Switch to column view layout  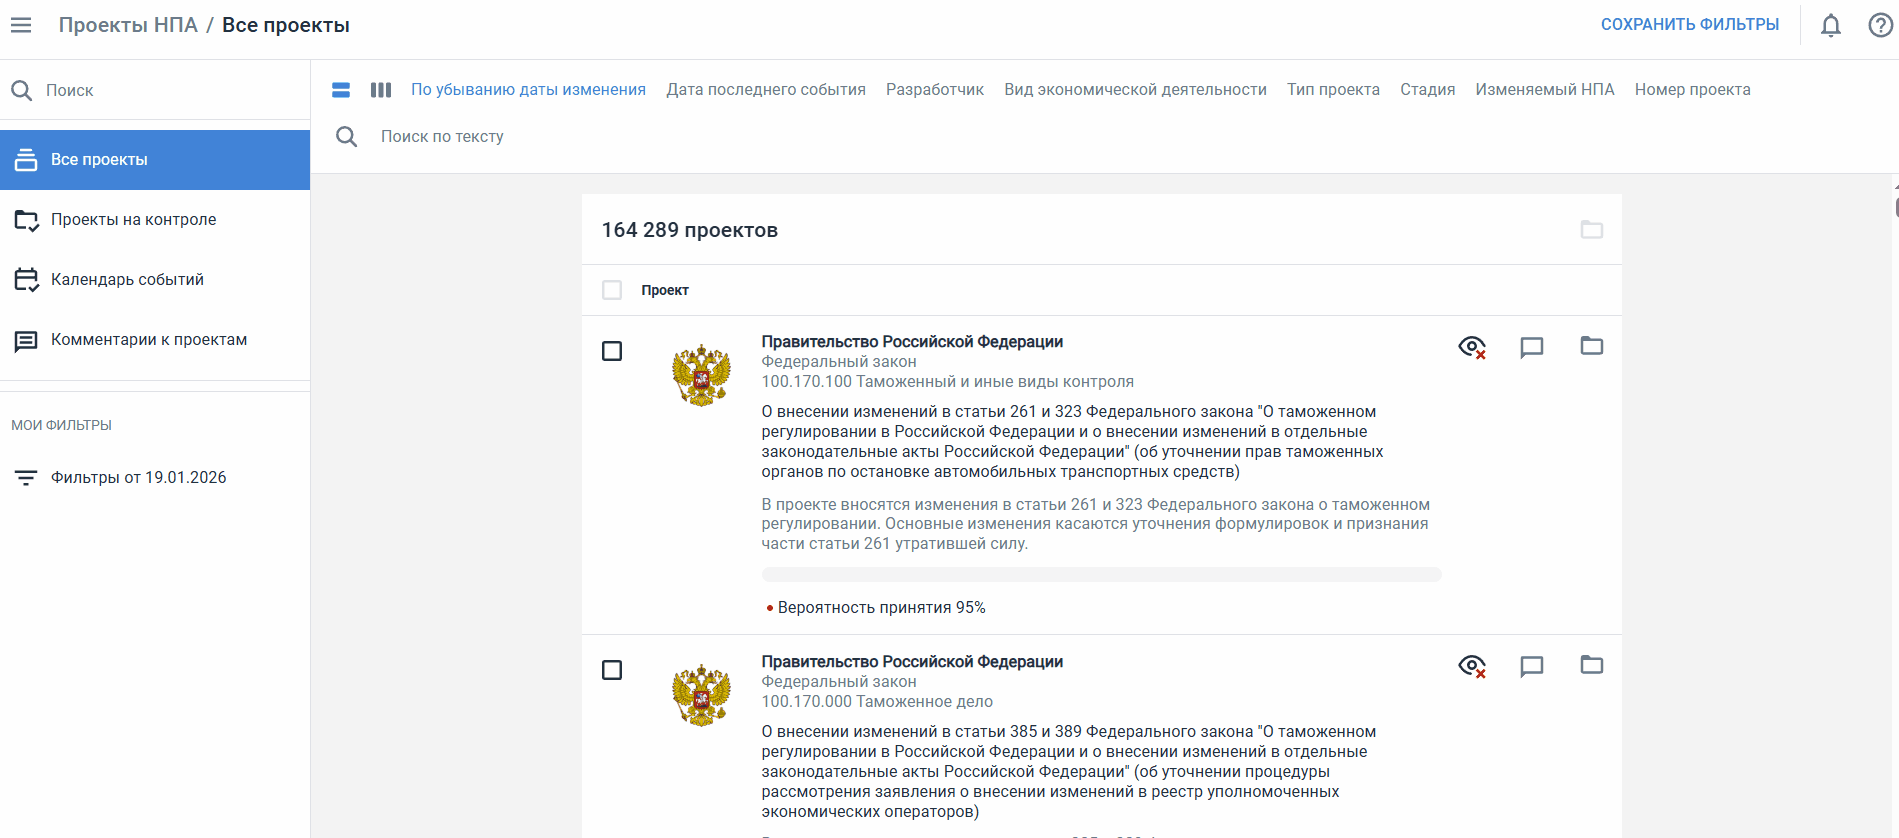coord(381,90)
